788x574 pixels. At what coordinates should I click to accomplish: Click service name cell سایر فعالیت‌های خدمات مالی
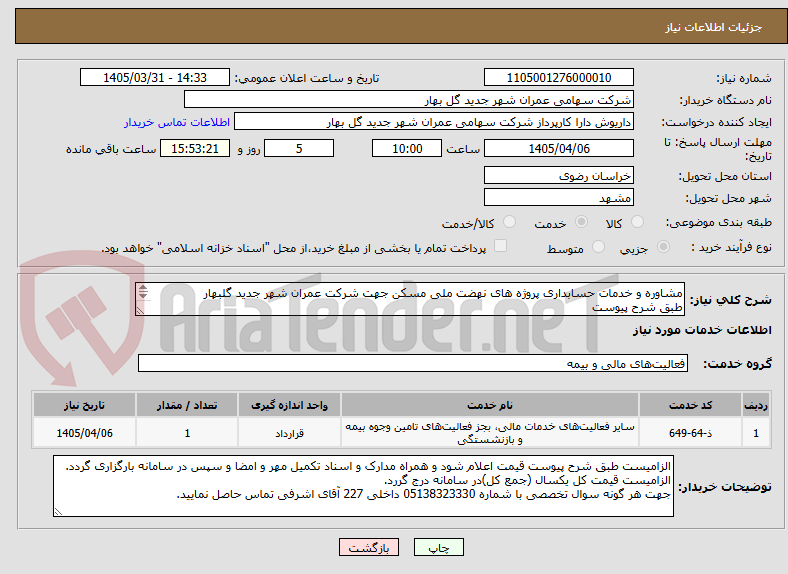490,433
